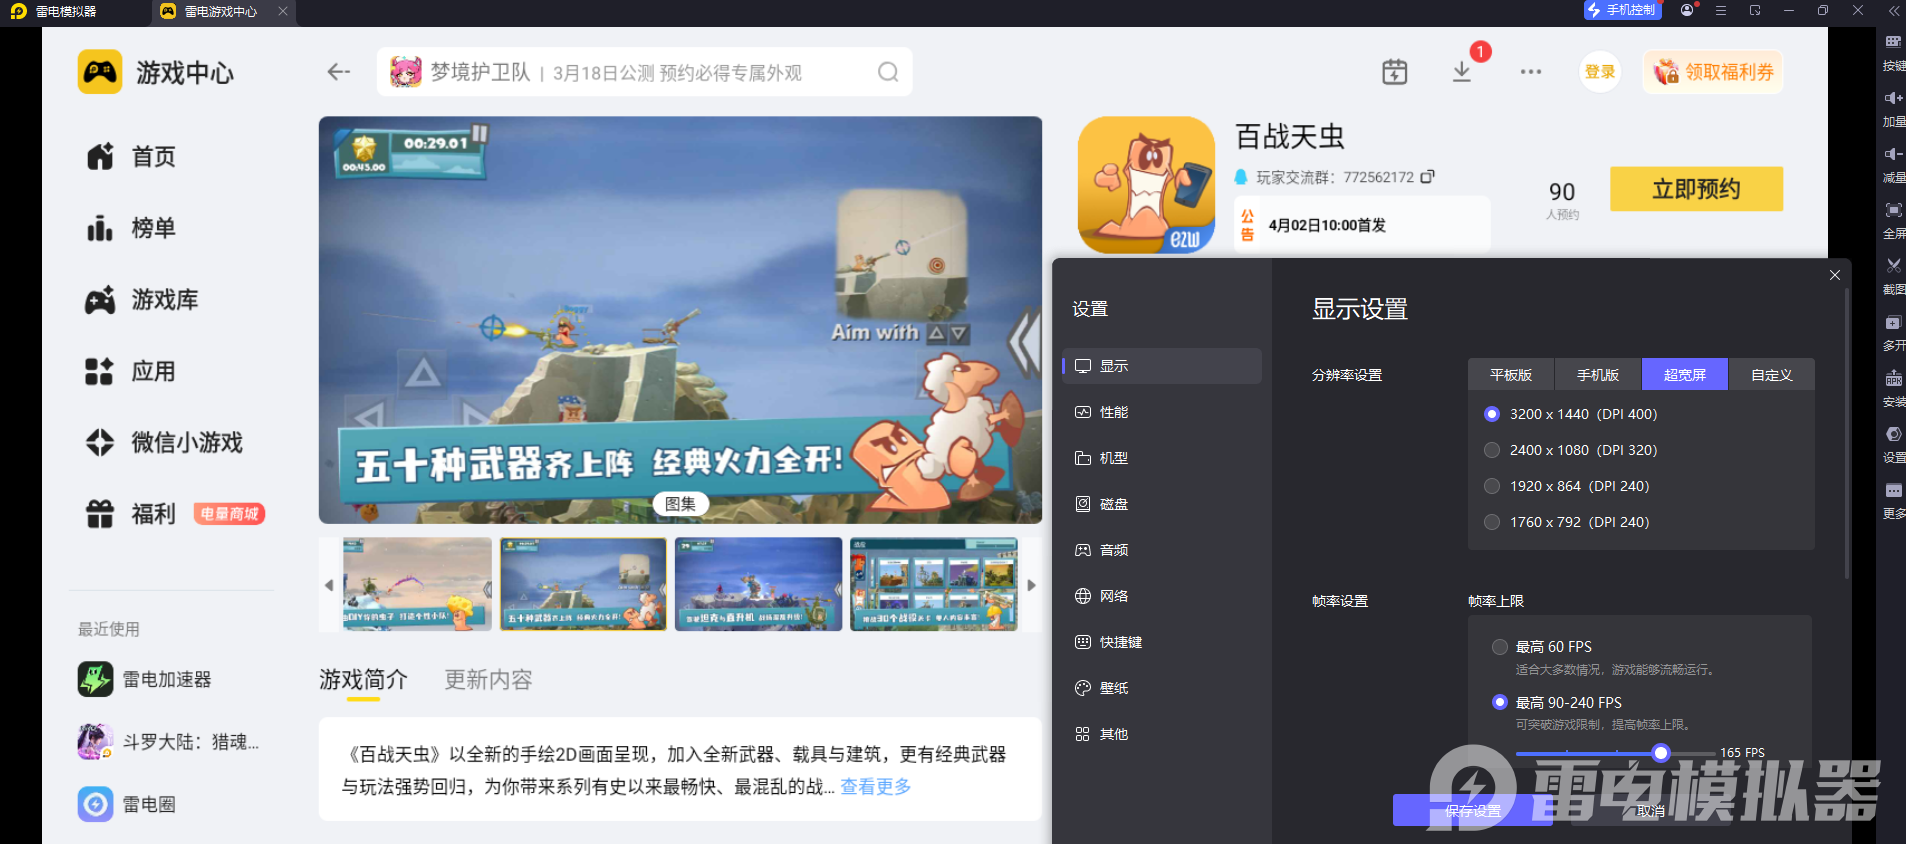Open the hamburger menu in title bar
Image resolution: width=1906 pixels, height=844 pixels.
[1721, 10]
